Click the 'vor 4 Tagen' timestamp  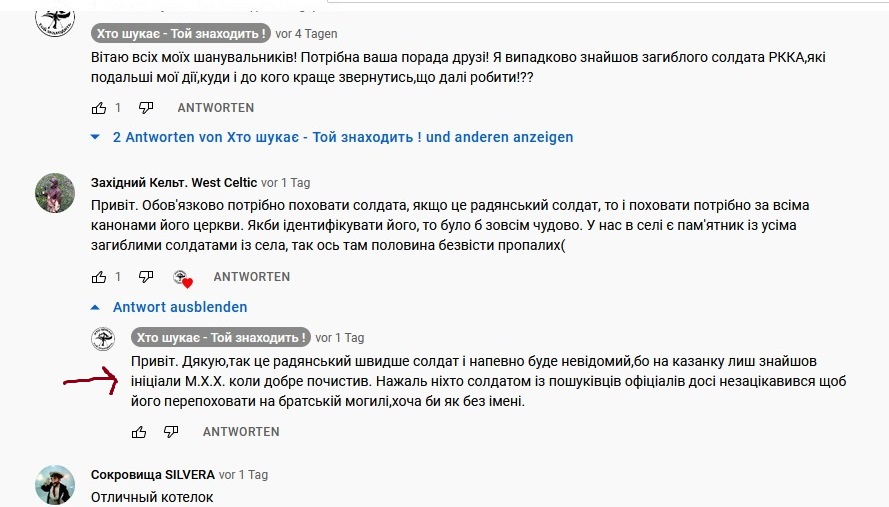307,33
